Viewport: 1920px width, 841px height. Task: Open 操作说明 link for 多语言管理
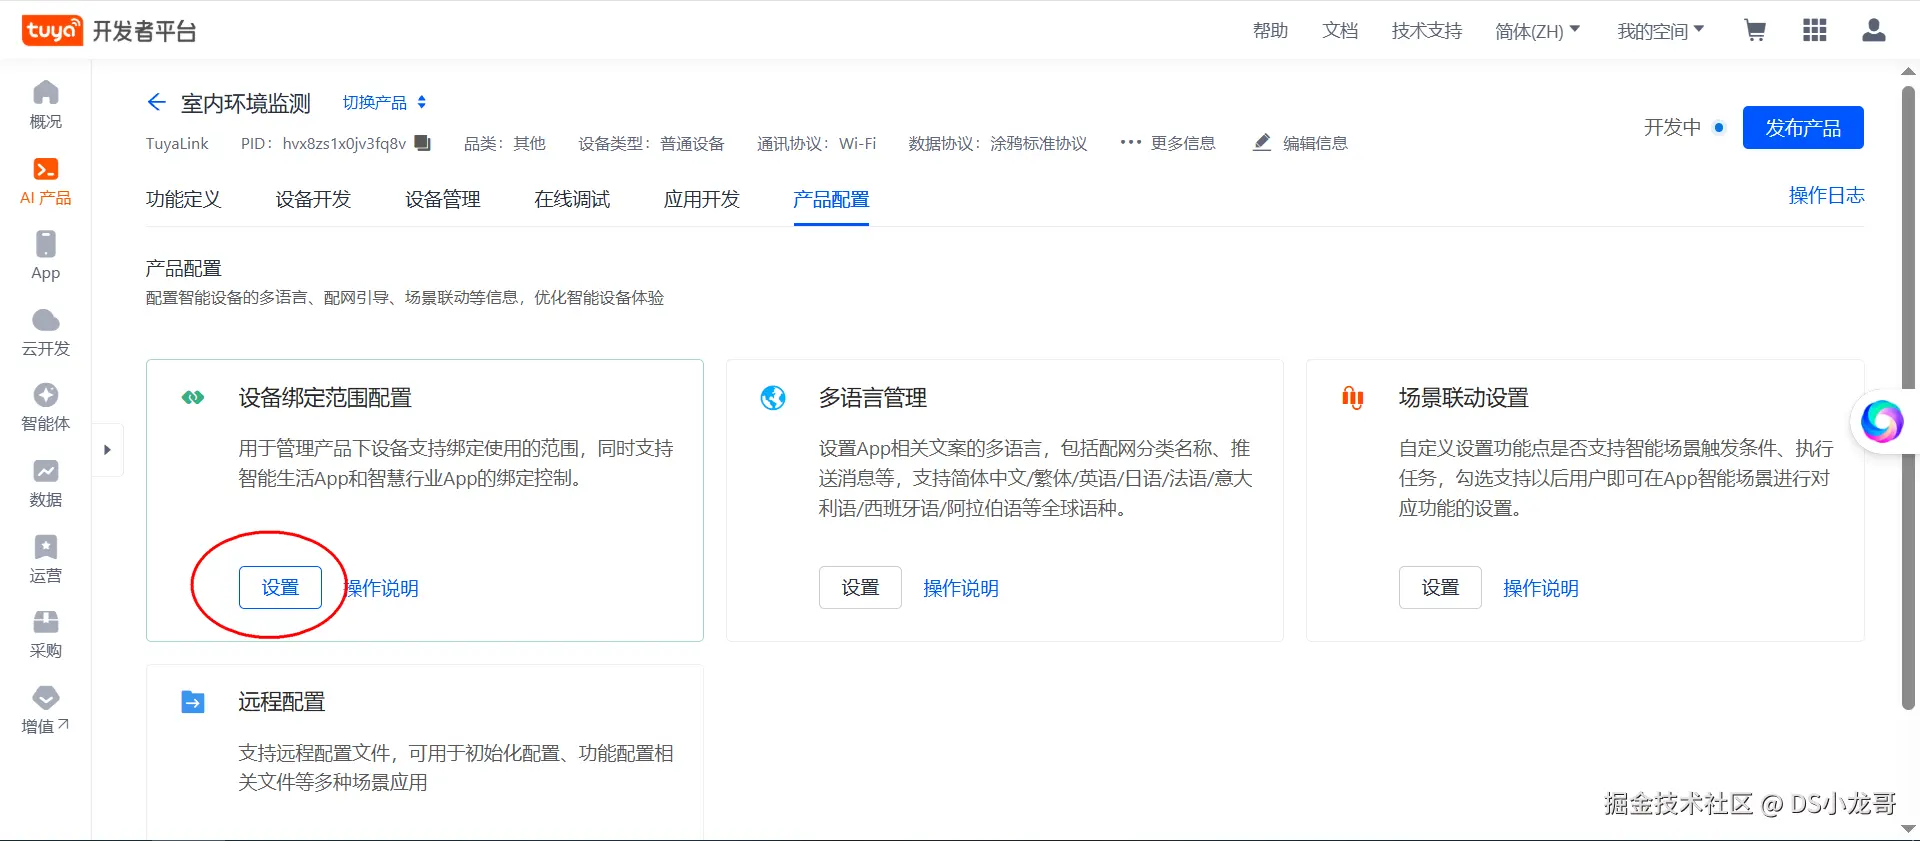(961, 588)
